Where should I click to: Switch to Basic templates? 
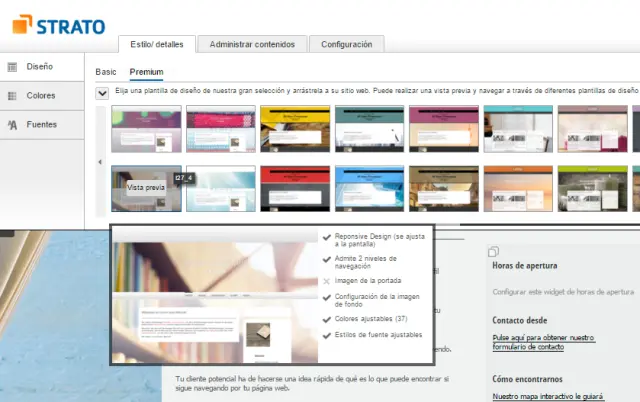[x=106, y=72]
